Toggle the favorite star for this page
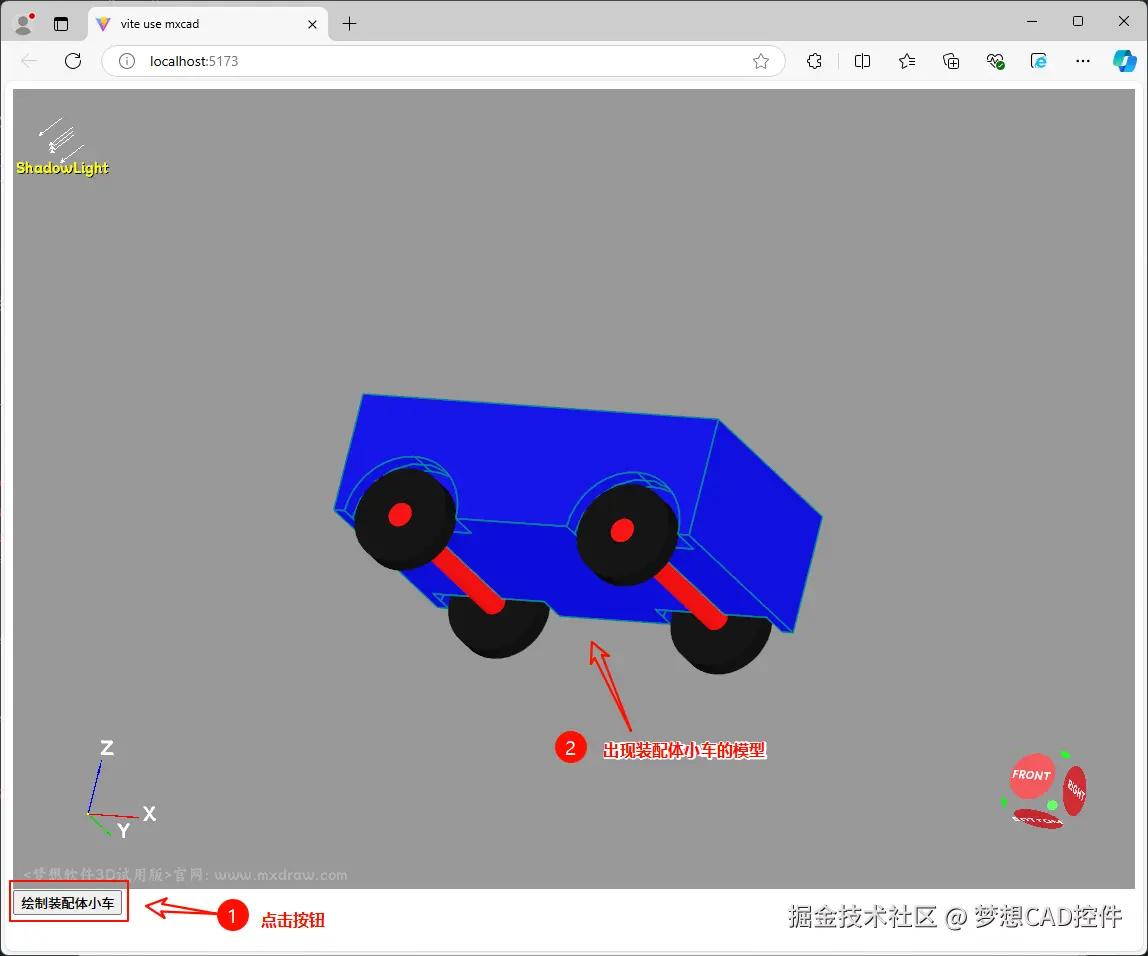The image size is (1148, 956). coord(760,61)
